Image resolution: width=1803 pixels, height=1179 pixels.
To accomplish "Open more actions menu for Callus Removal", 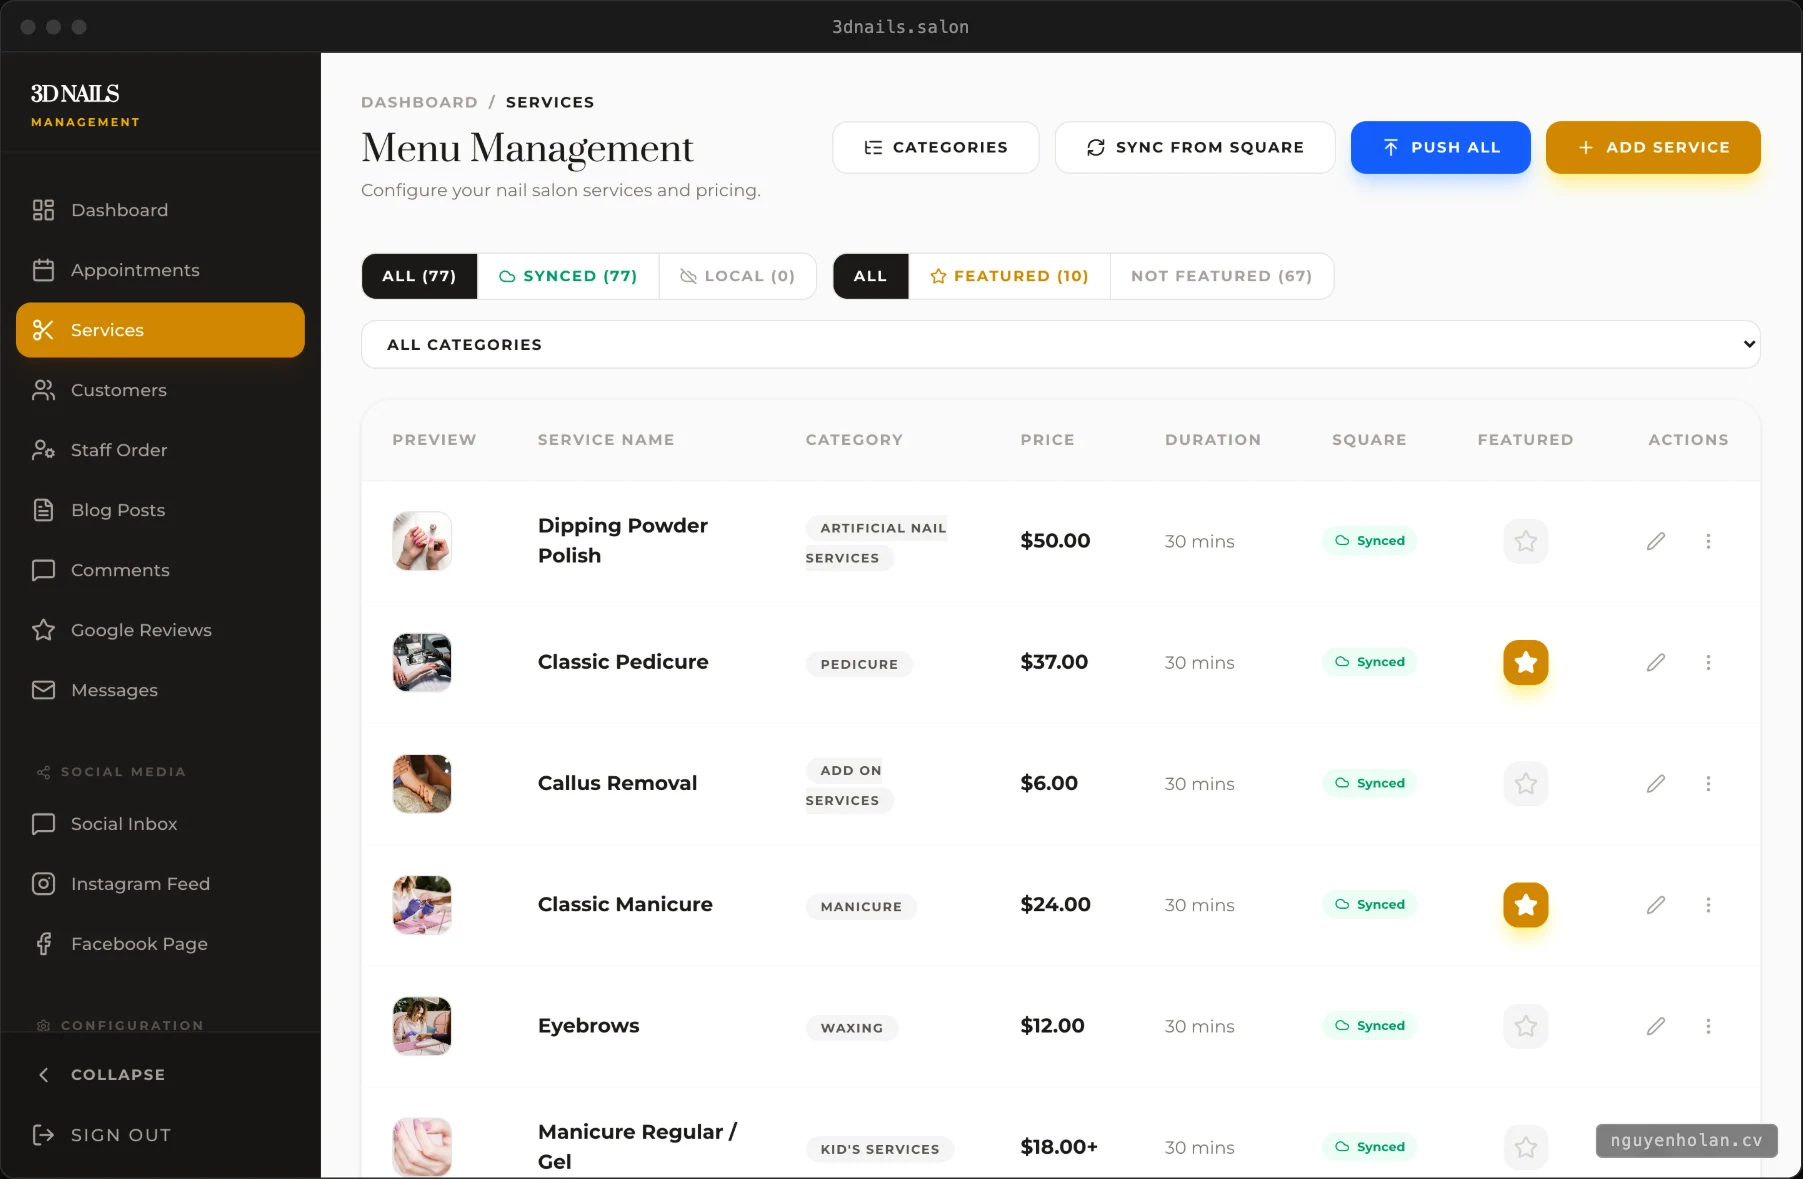I will click(1708, 784).
